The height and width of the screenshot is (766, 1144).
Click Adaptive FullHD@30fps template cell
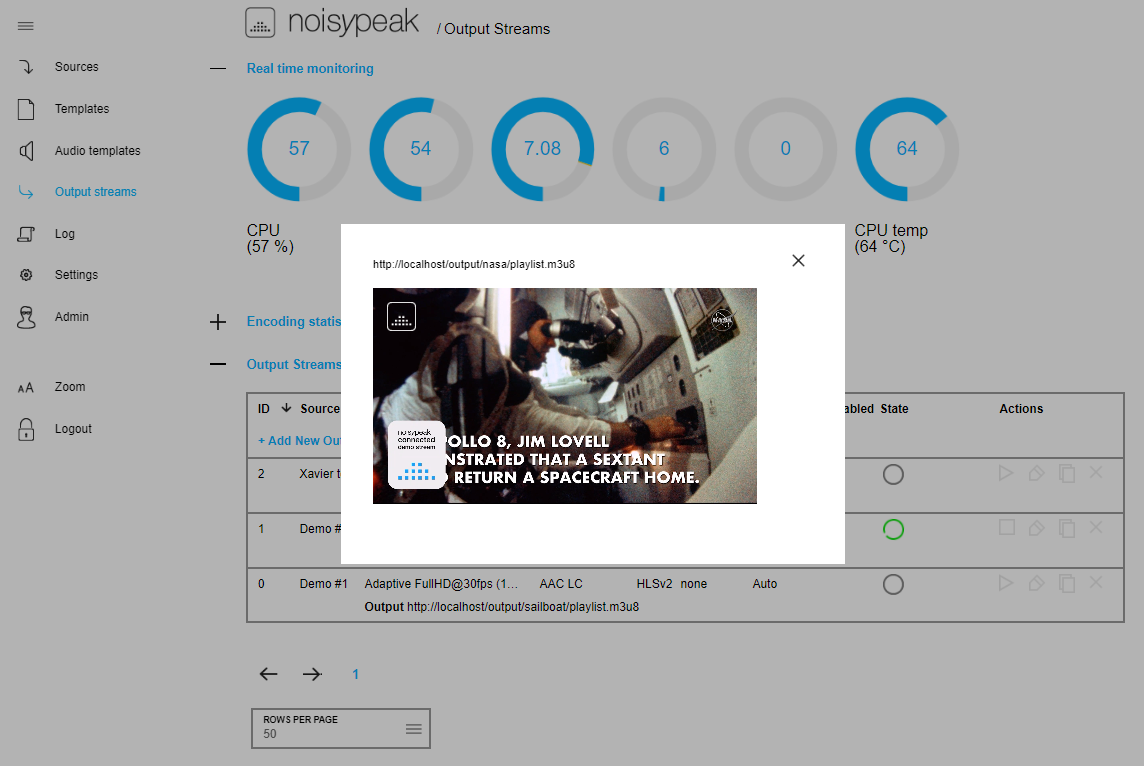point(441,584)
